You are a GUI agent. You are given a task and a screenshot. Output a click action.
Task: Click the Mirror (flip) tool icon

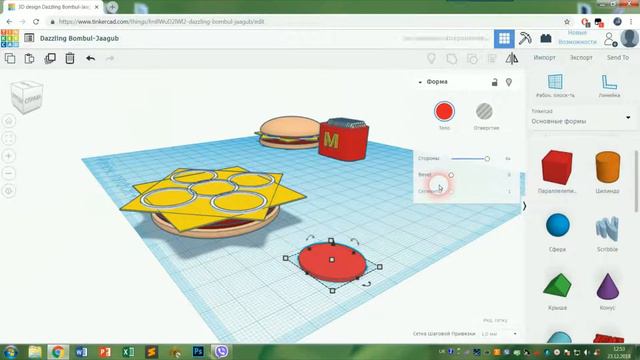click(512, 59)
